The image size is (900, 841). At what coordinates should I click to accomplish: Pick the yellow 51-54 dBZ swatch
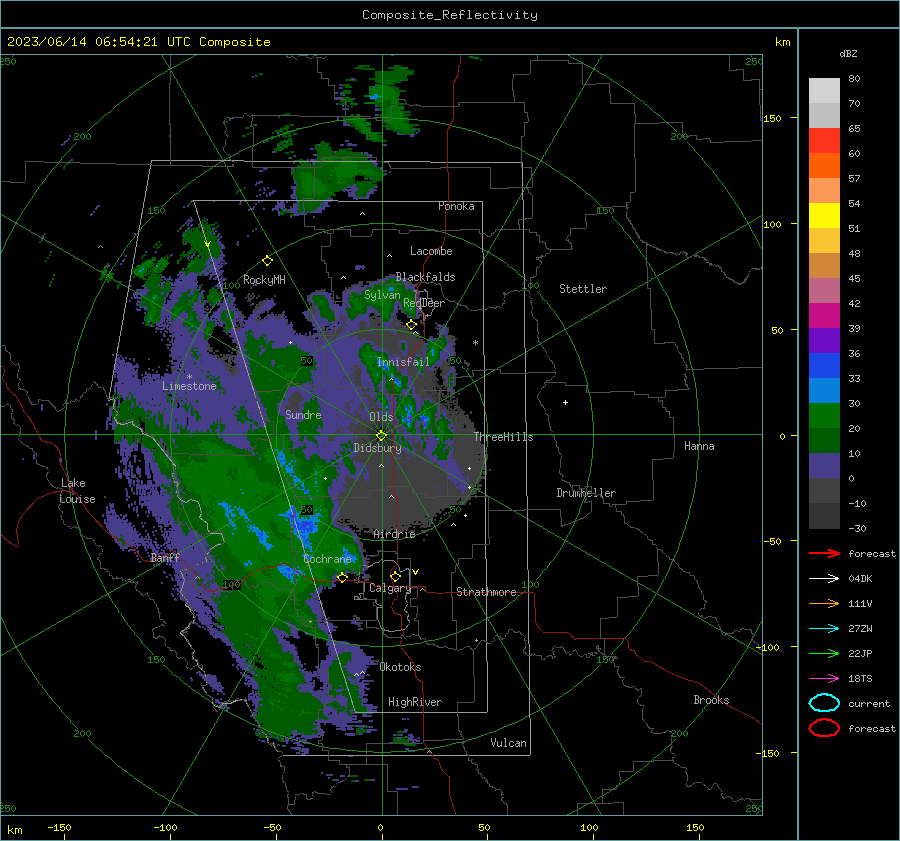coord(824,216)
